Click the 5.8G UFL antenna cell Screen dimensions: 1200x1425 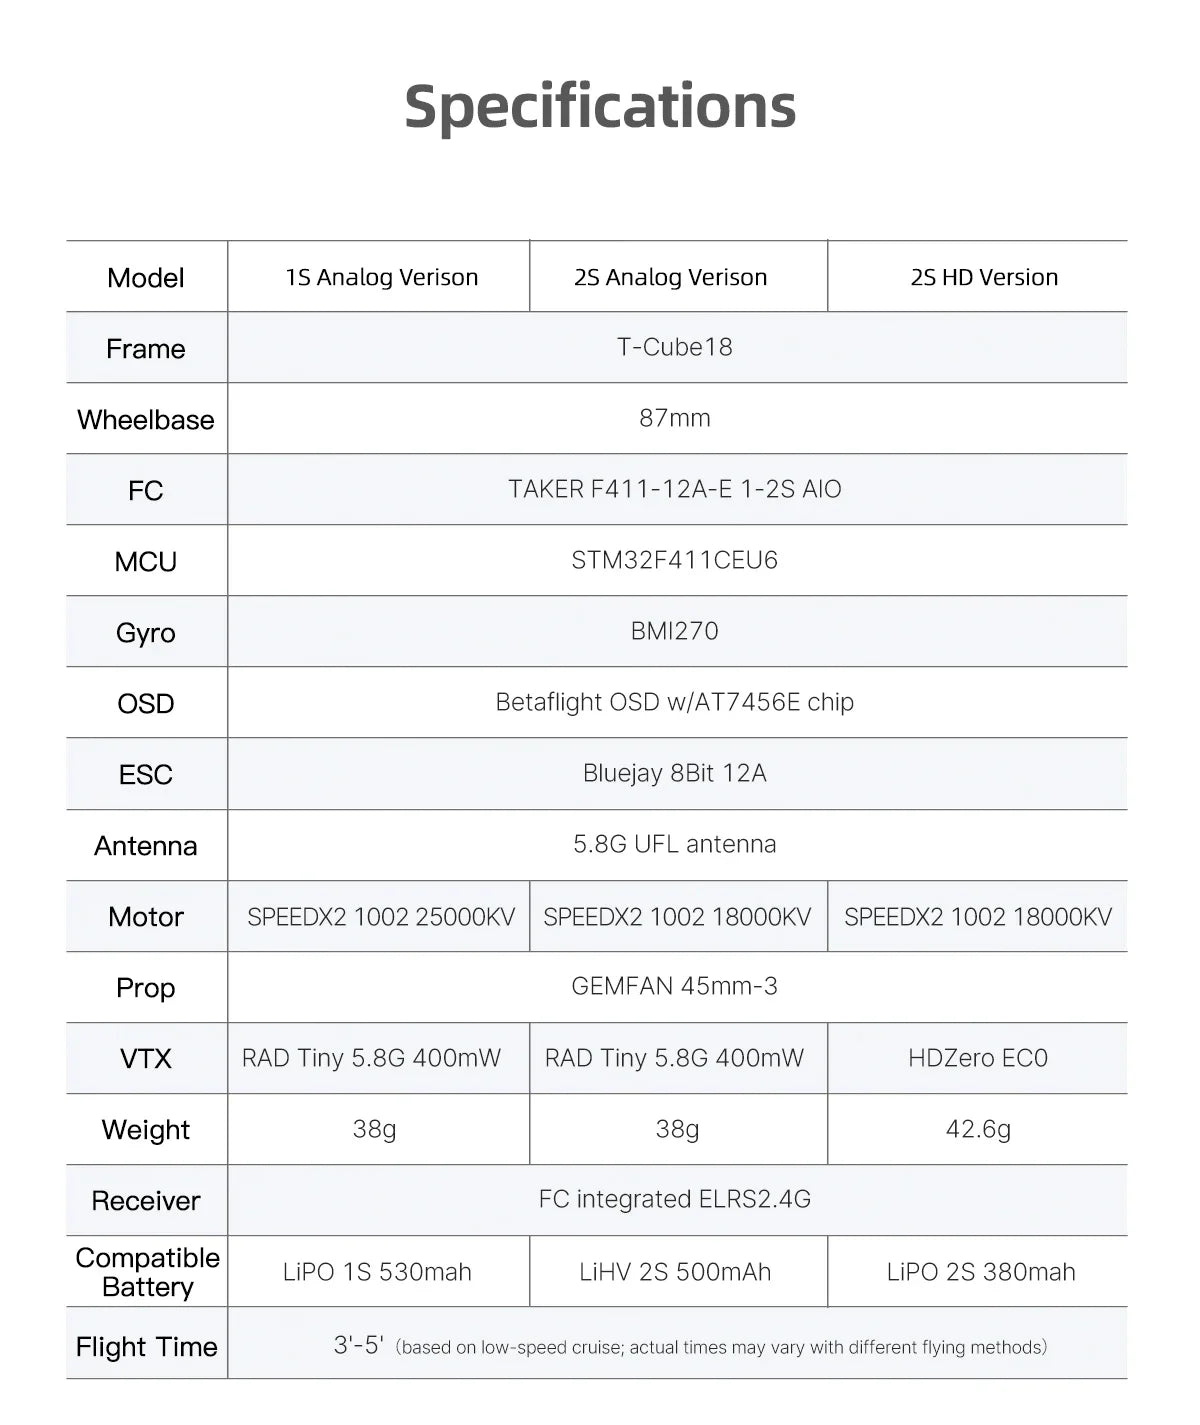pos(675,844)
